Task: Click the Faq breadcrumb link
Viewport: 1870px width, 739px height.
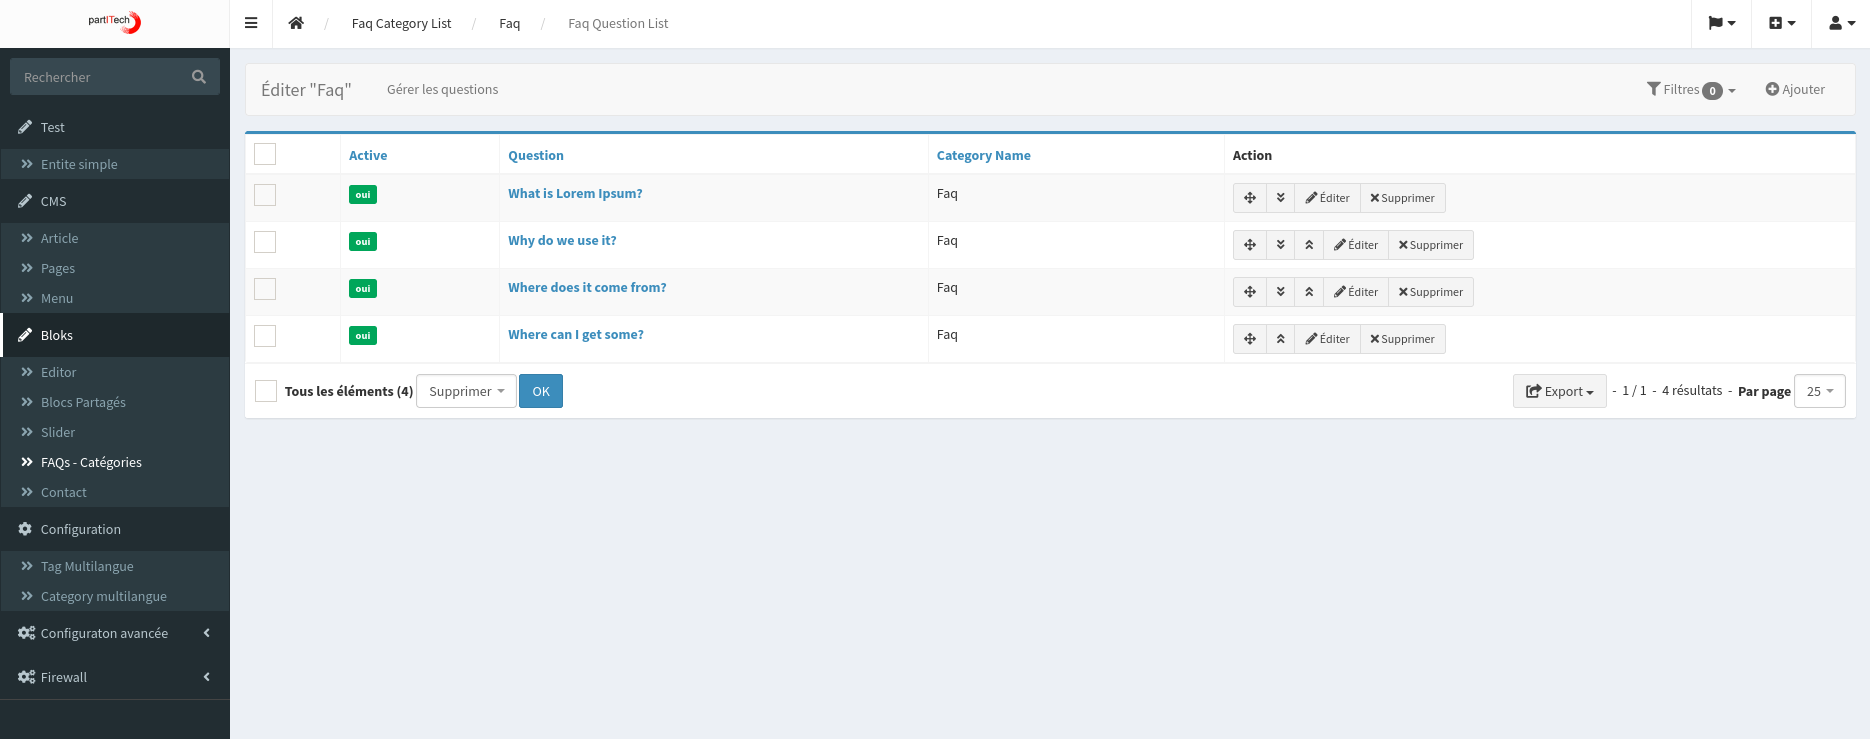Action: click(509, 23)
